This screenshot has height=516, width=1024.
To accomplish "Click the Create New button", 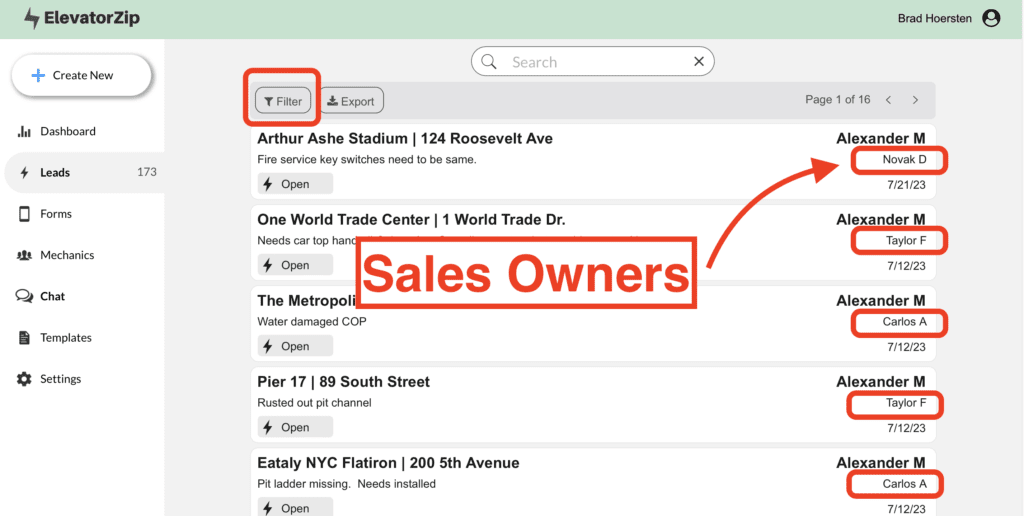I will click(x=82, y=75).
